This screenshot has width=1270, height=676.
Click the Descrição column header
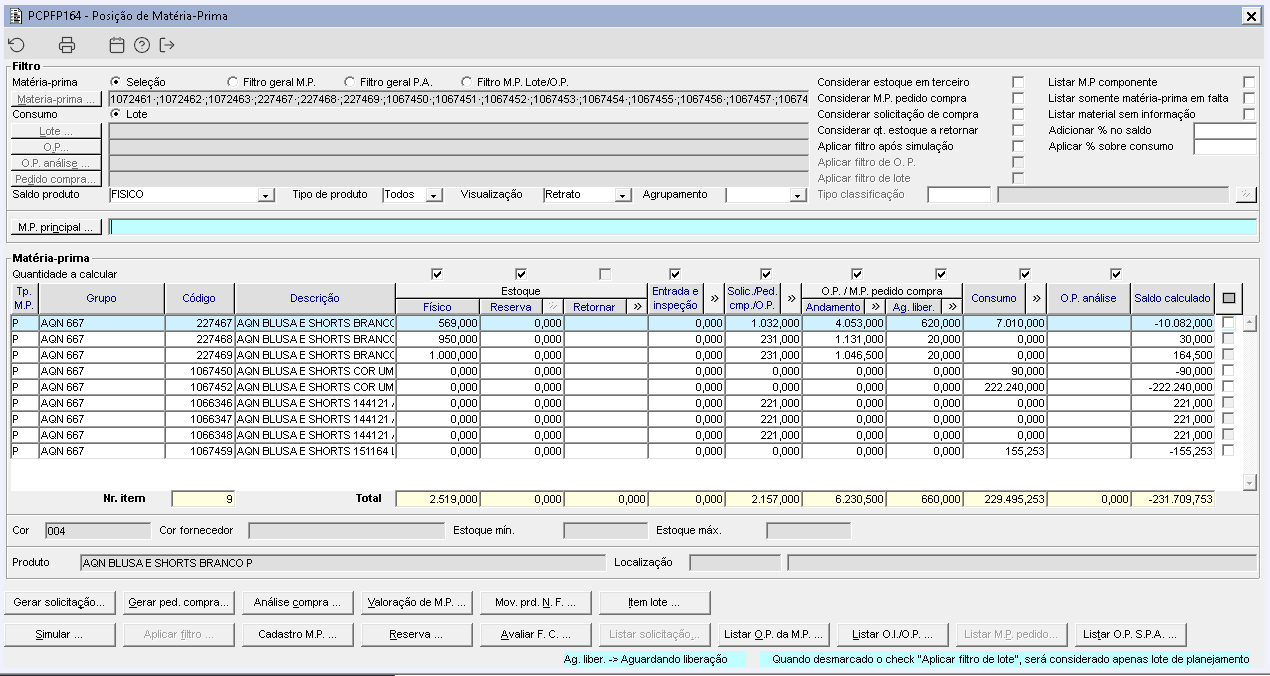click(x=315, y=298)
